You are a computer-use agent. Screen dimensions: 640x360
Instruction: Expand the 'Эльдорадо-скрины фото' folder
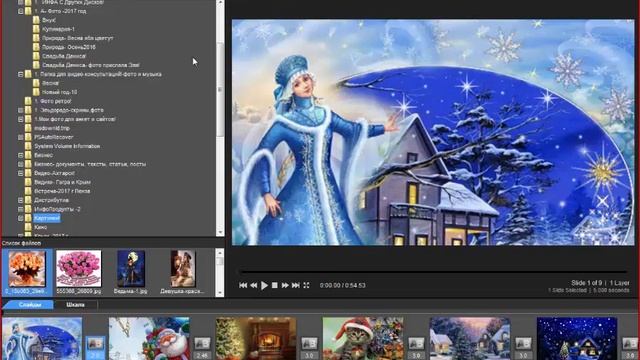click(20, 110)
